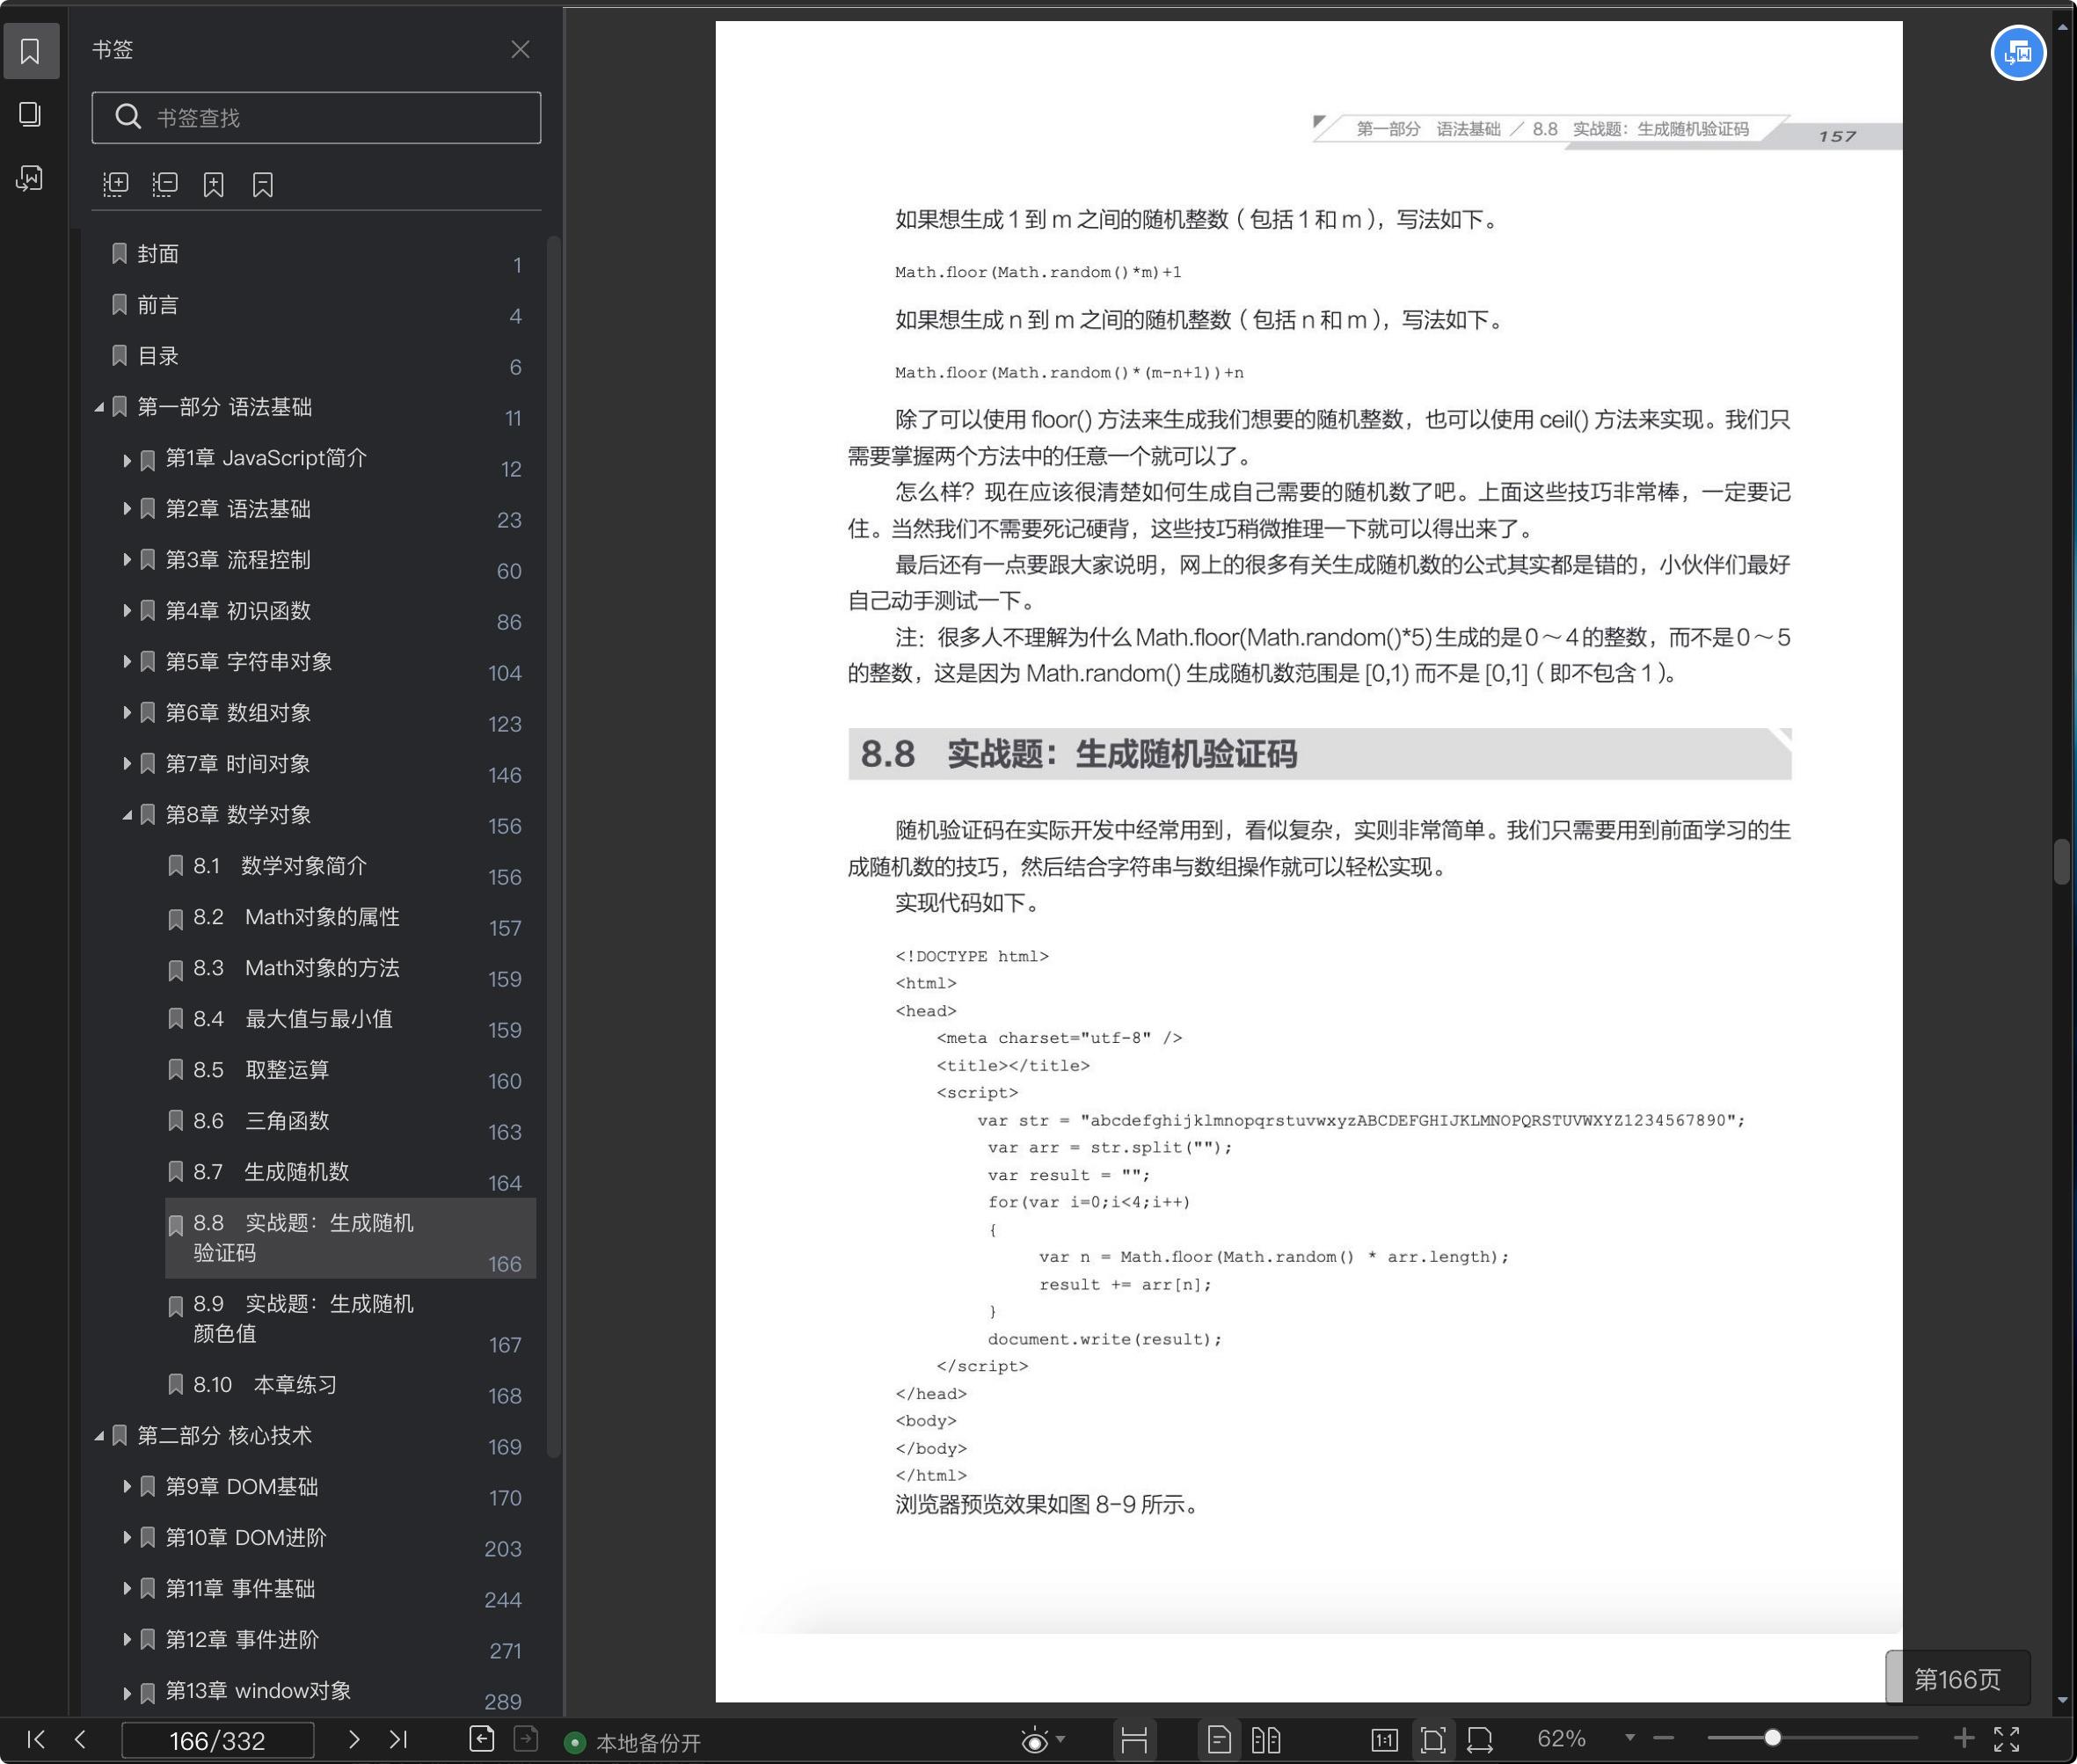This screenshot has width=2077, height=1764.
Task: Click the 166/332 page number field
Action: (x=217, y=1741)
